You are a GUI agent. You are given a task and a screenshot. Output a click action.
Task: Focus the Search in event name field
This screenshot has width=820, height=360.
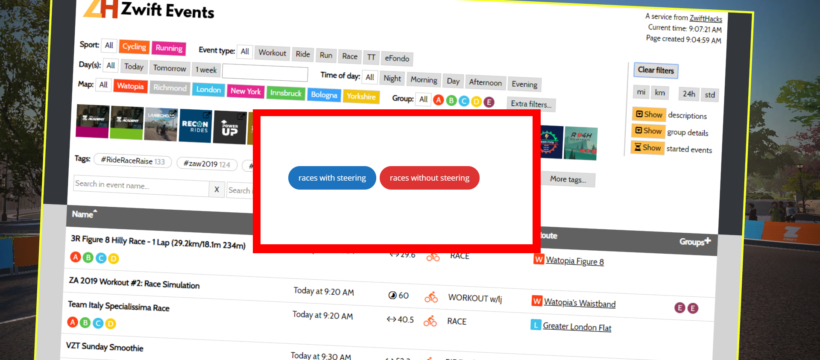[x=141, y=186]
